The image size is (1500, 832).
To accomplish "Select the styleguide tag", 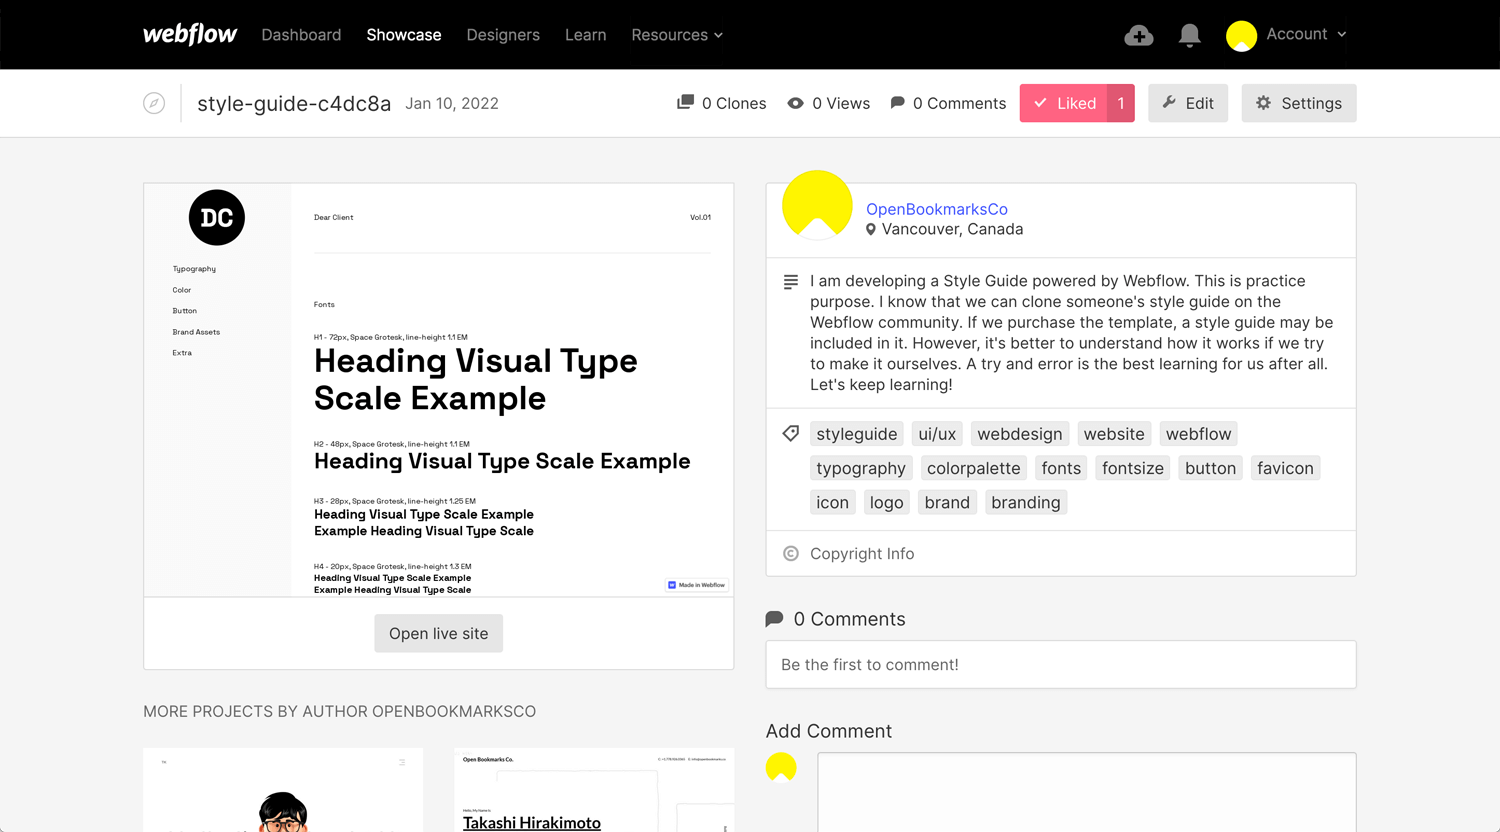I will click(x=857, y=434).
